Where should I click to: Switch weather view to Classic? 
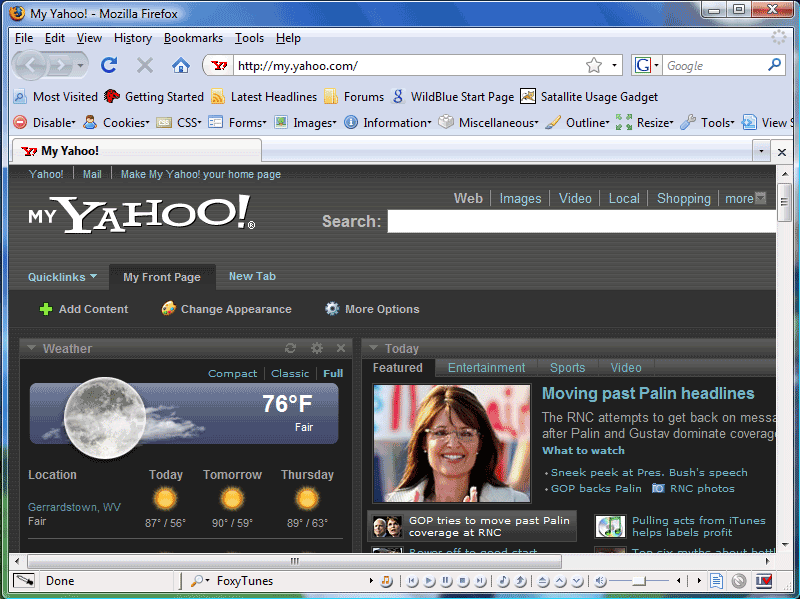(x=290, y=373)
